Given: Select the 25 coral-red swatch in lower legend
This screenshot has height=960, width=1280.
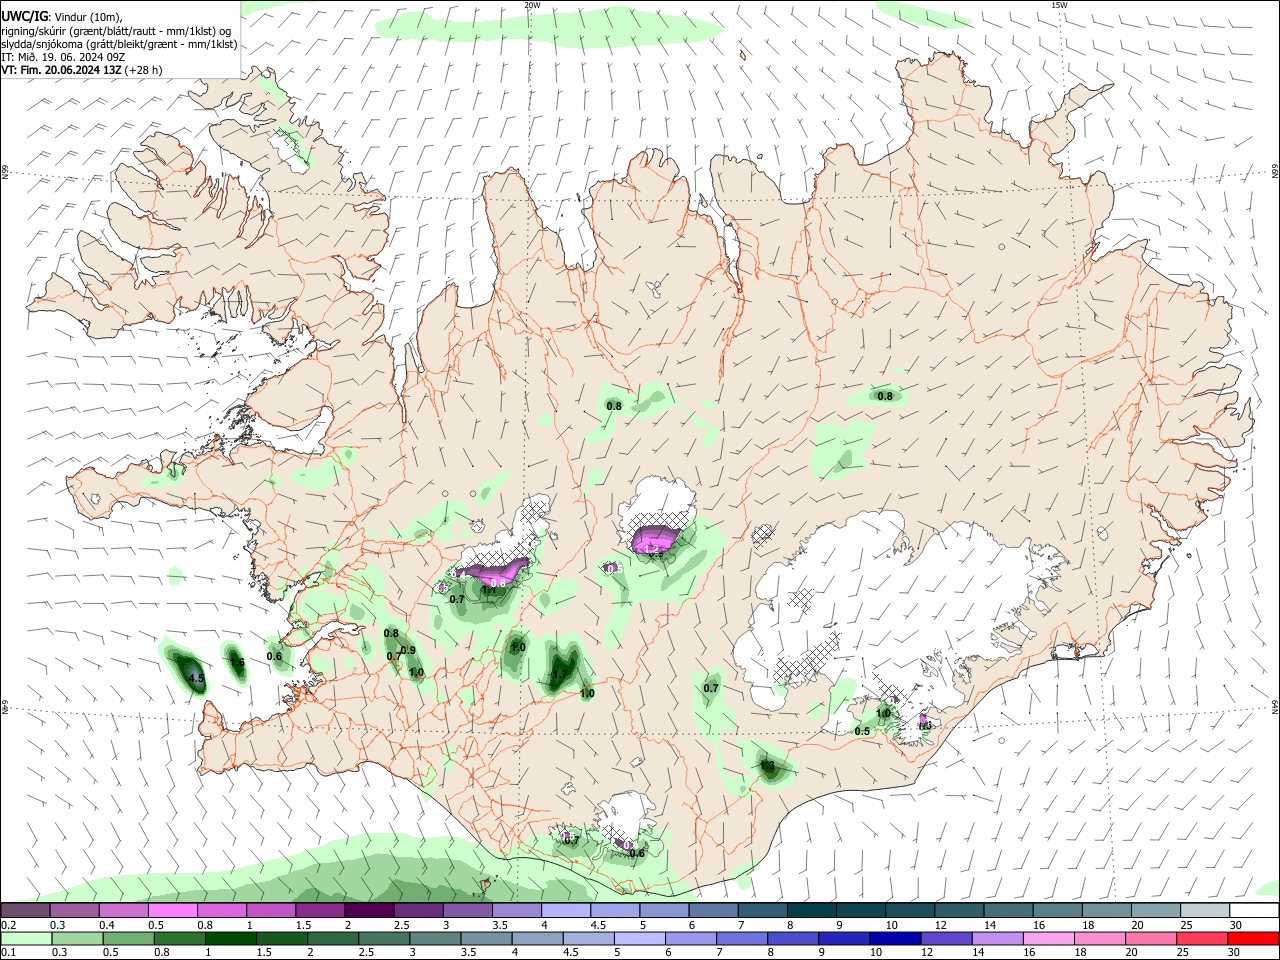Looking at the screenshot, I should point(1201,938).
